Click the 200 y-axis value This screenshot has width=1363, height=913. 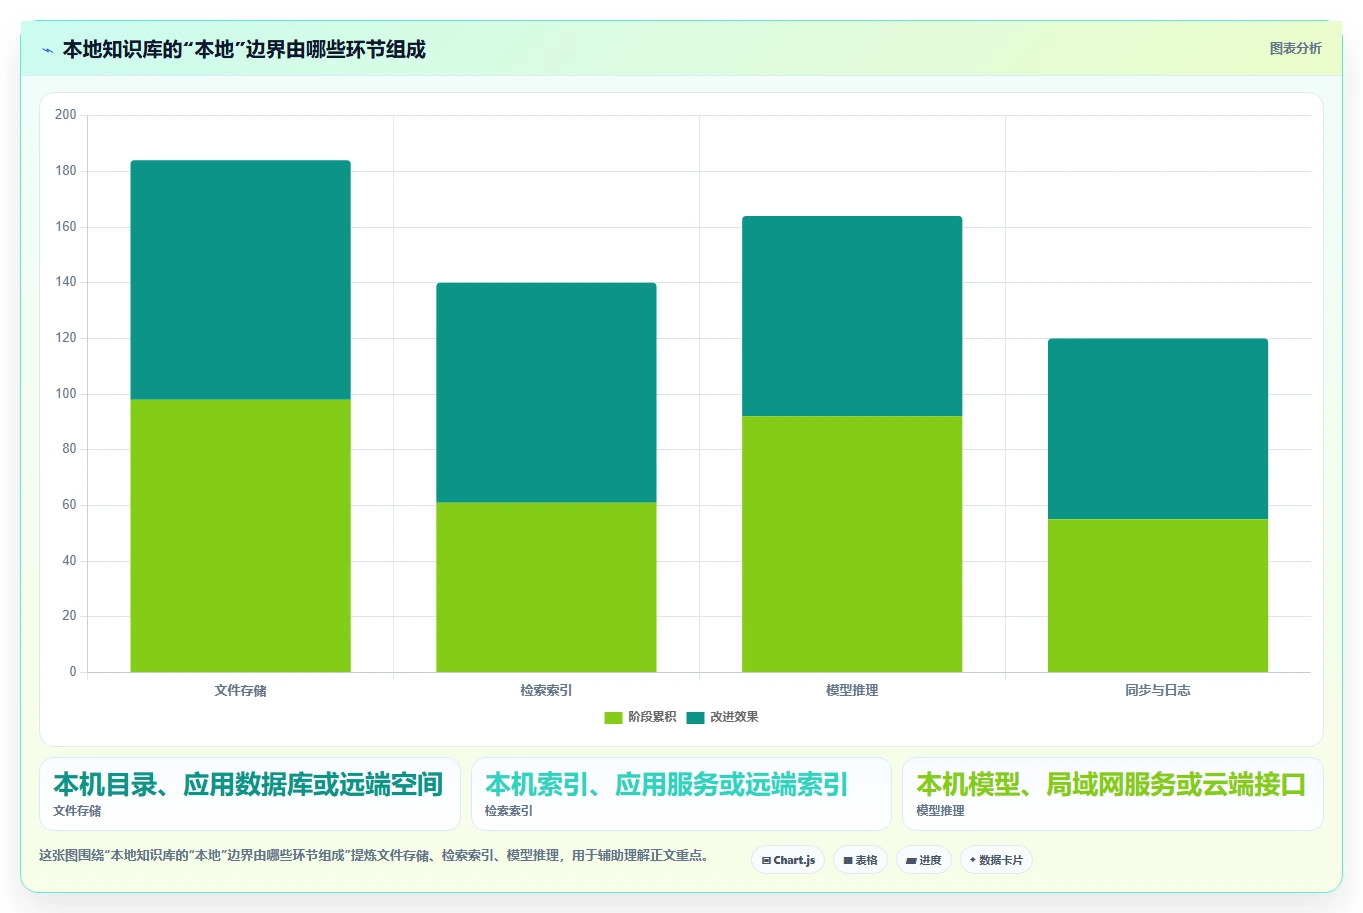(66, 115)
